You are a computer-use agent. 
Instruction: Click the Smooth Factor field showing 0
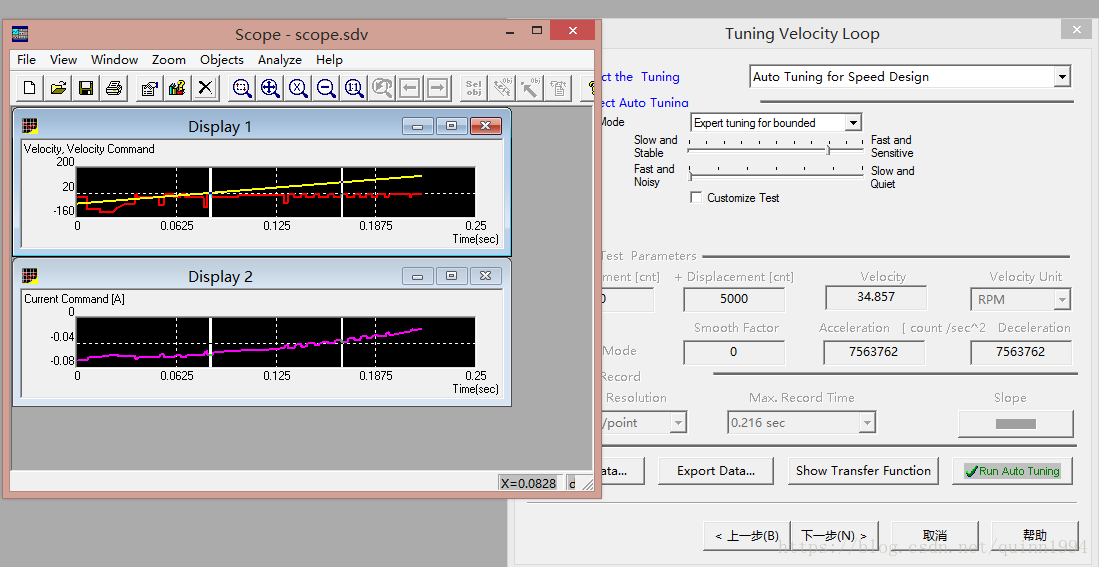click(x=734, y=352)
